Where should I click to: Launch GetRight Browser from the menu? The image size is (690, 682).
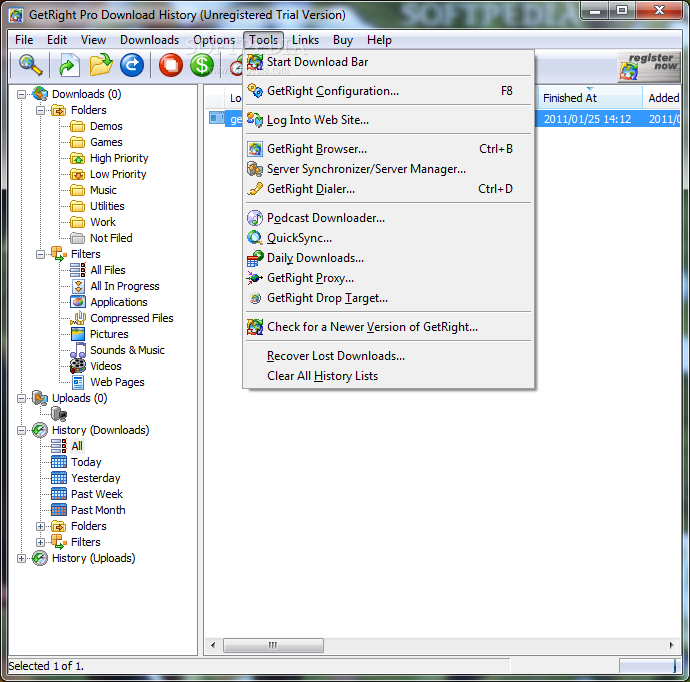click(389, 149)
